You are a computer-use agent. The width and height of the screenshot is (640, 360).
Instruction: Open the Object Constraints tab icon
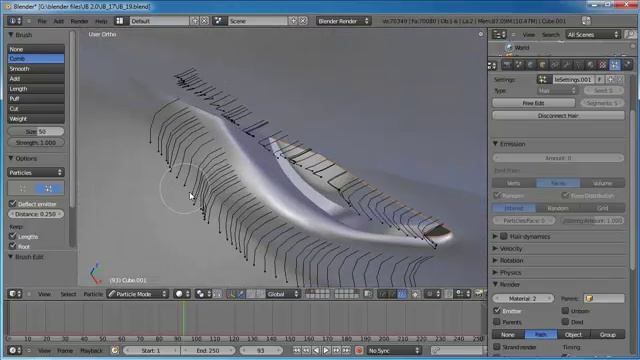555,64
